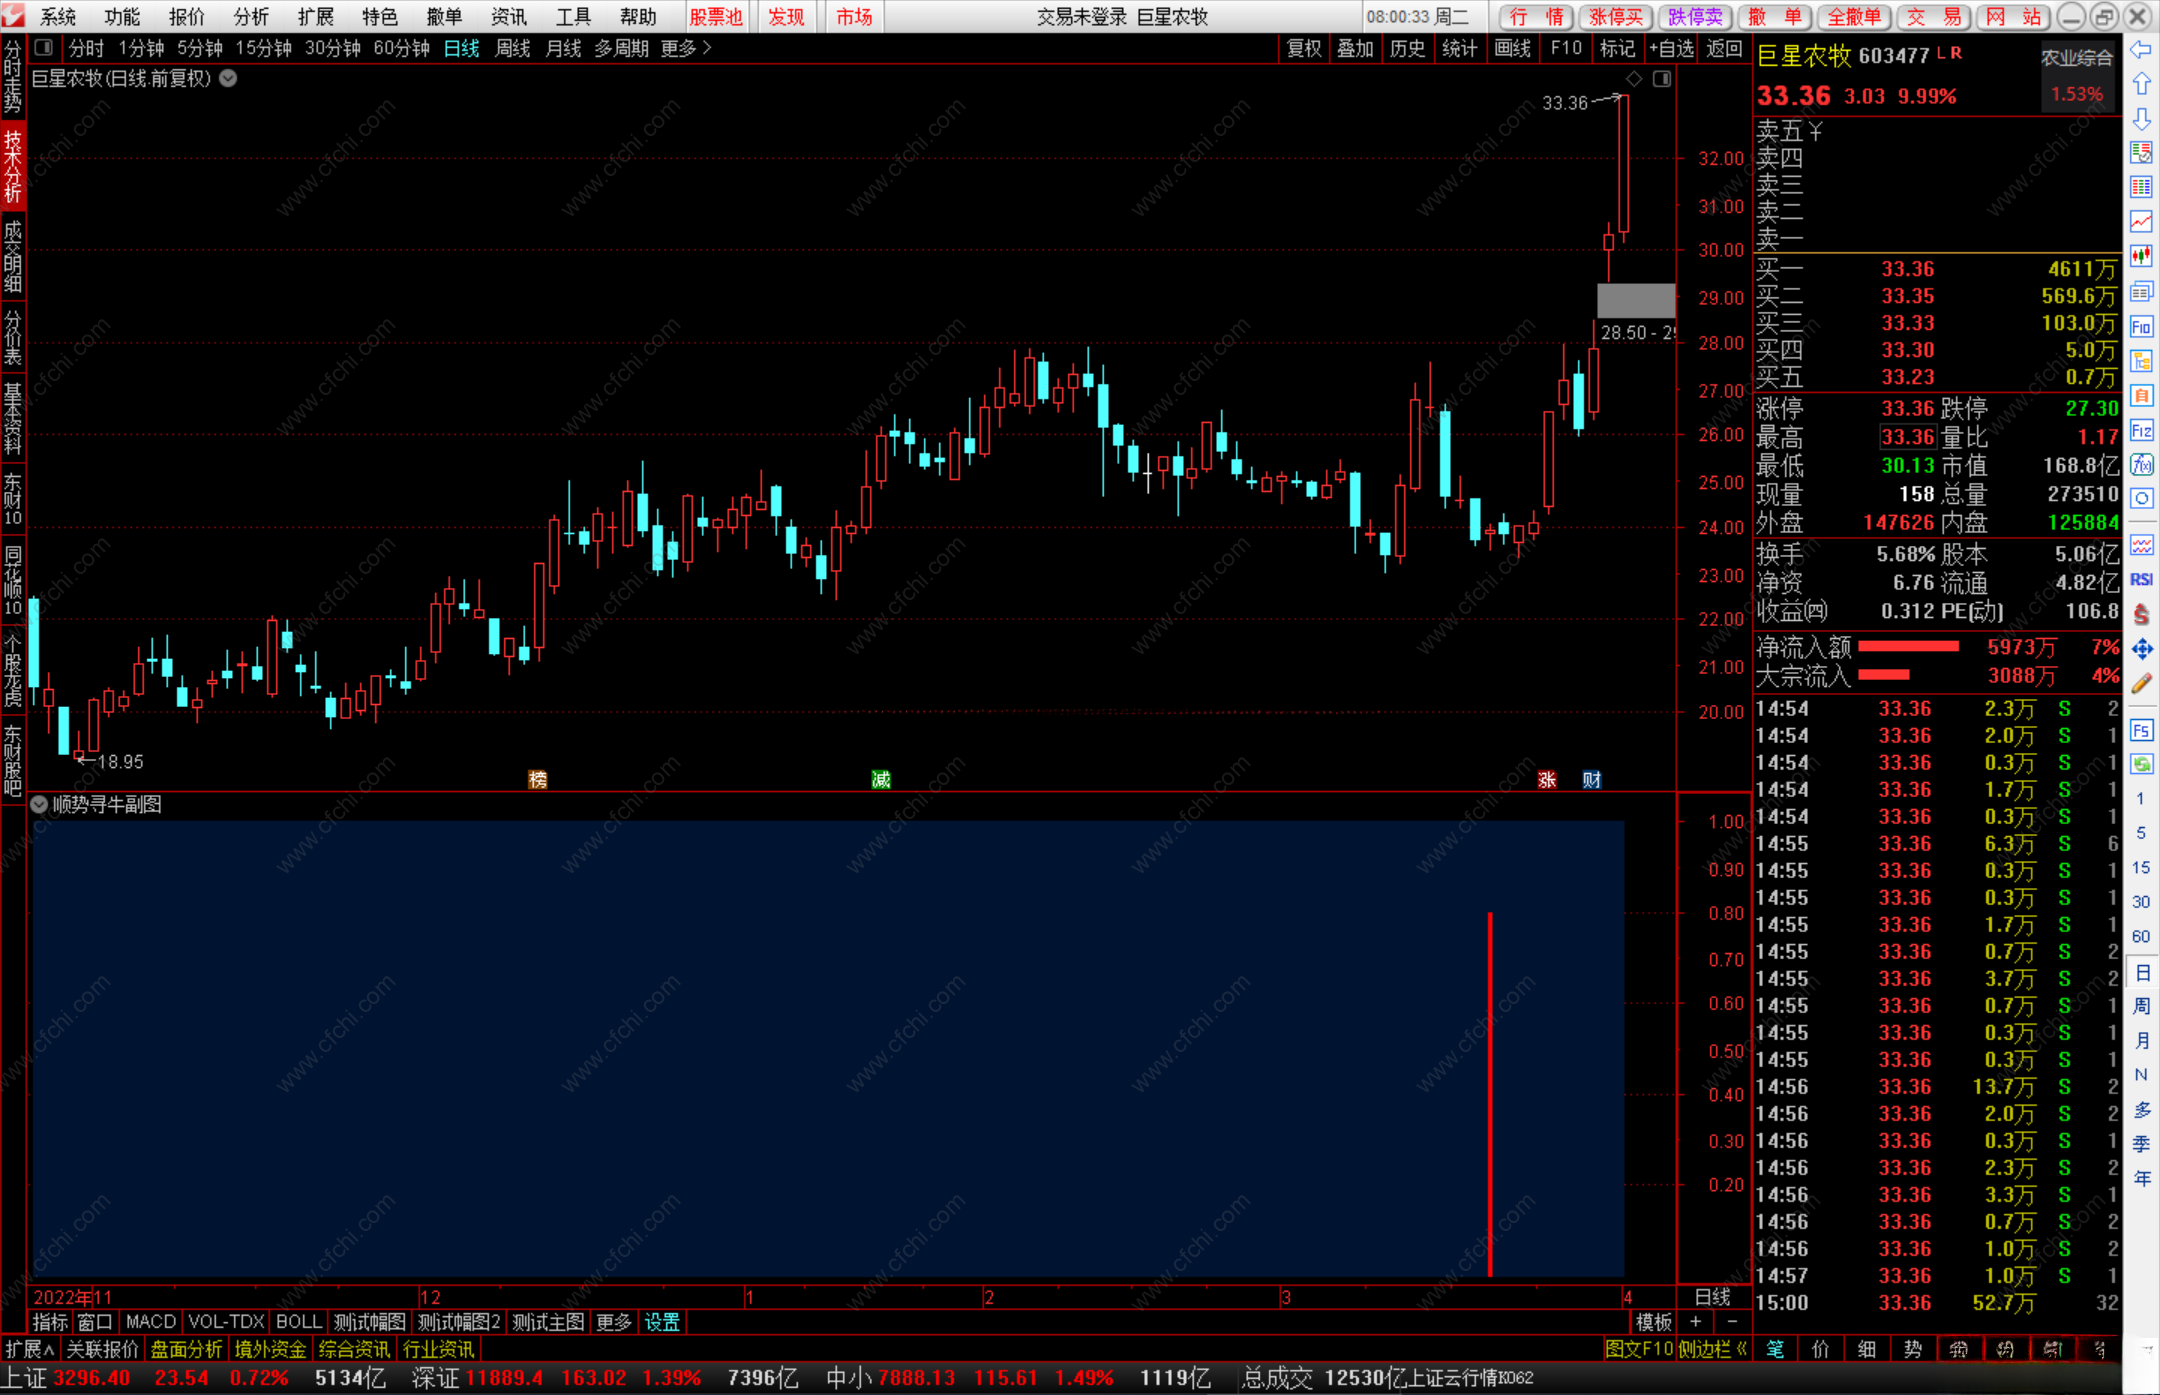
Task: Click the 涨停买 button
Action: [x=1616, y=17]
